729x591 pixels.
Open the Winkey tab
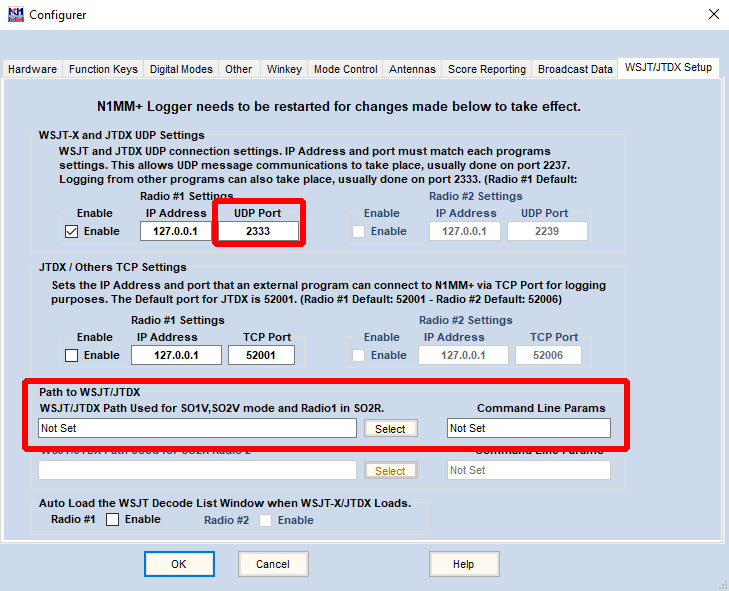click(284, 69)
